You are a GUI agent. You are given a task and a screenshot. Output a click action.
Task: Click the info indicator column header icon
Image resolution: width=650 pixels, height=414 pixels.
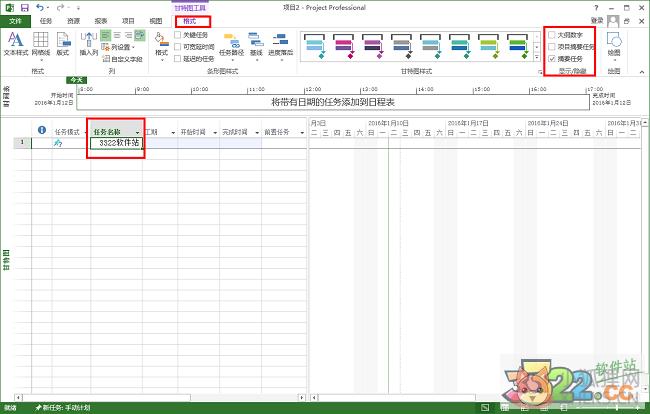42,130
